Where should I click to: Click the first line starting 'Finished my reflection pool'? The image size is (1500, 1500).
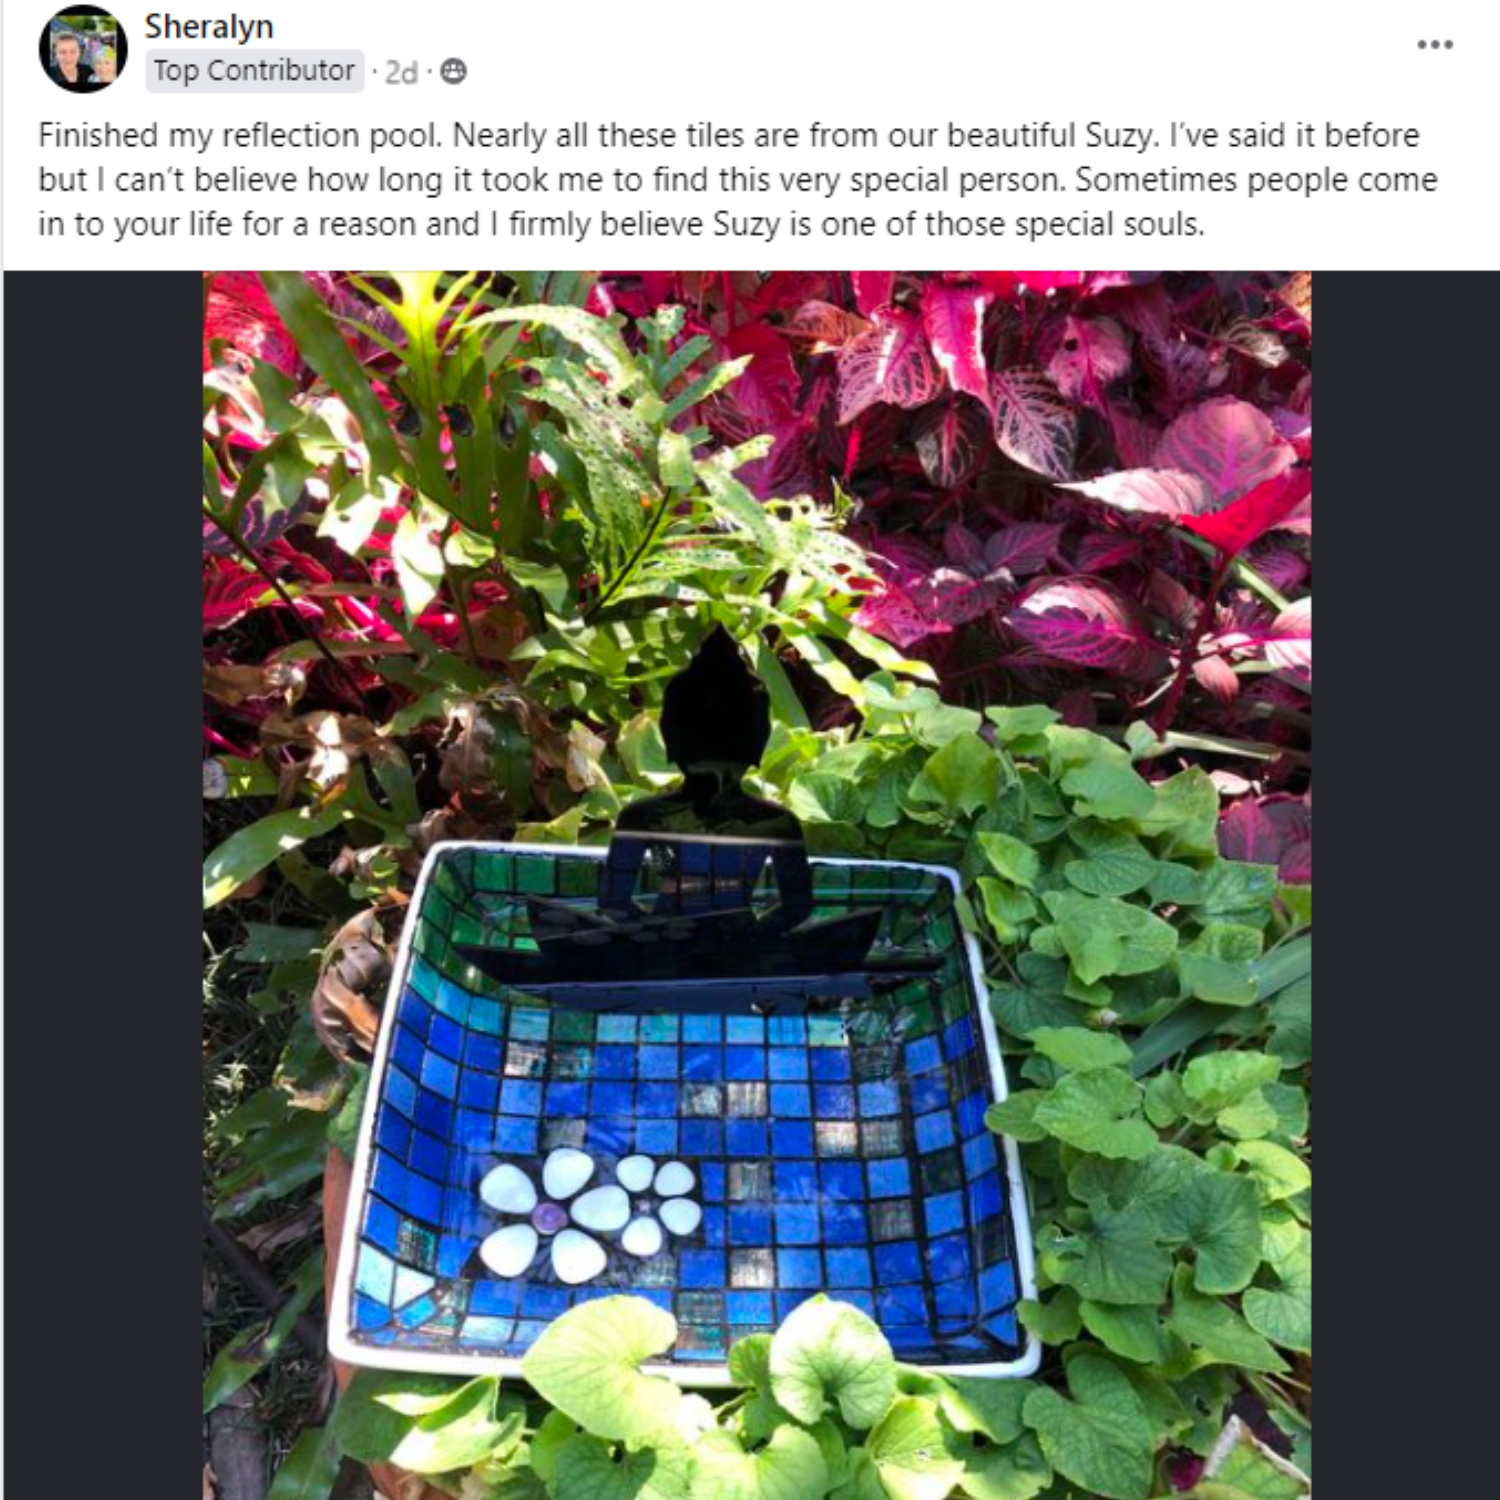click(729, 135)
